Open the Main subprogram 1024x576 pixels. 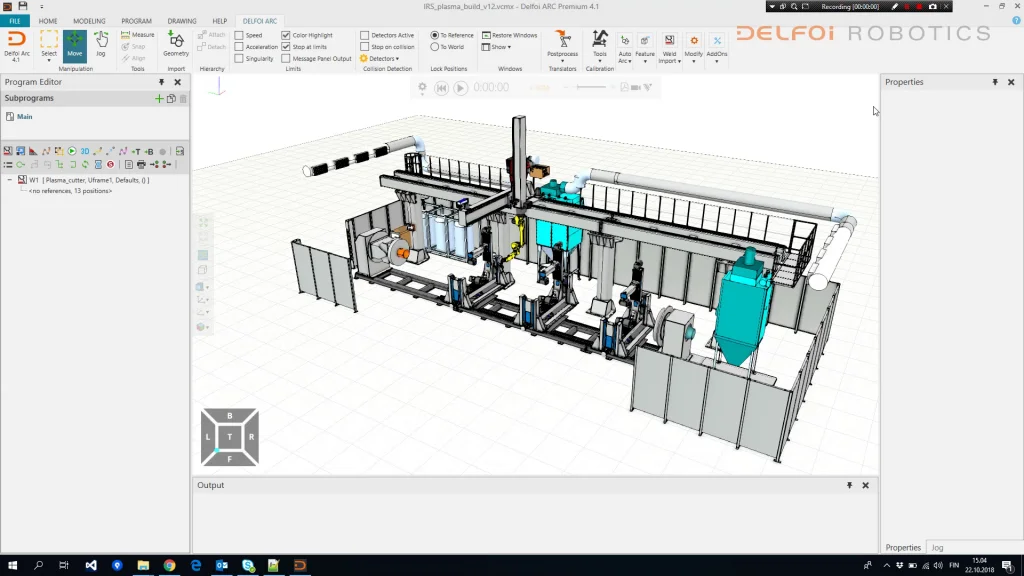pyautogui.click(x=24, y=117)
